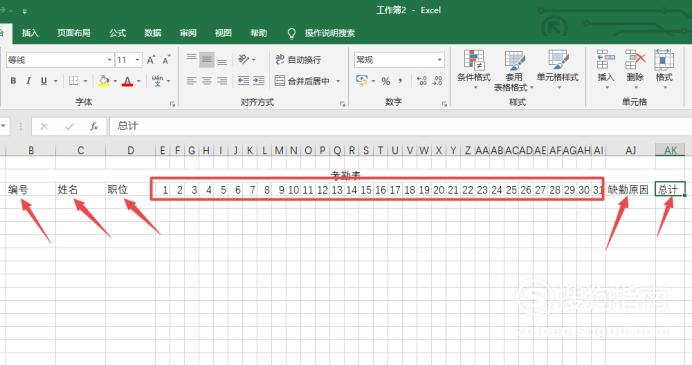This screenshot has height=365, width=692.
Task: Open number format 常规 combo box
Action: pyautogui.click(x=399, y=60)
